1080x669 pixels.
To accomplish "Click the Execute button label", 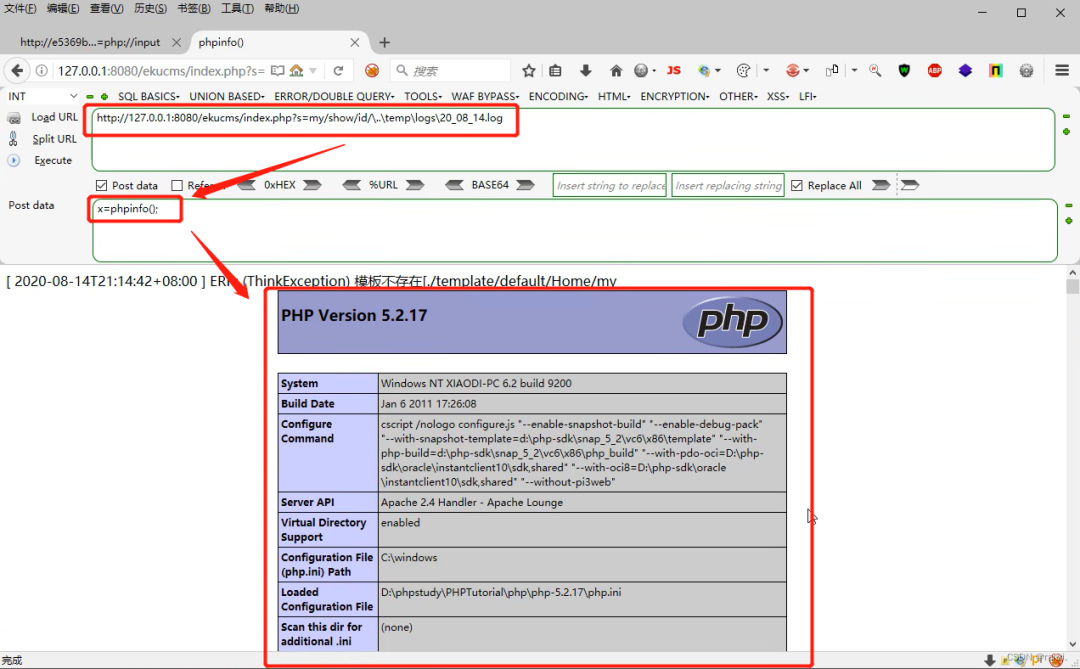I will [53, 160].
